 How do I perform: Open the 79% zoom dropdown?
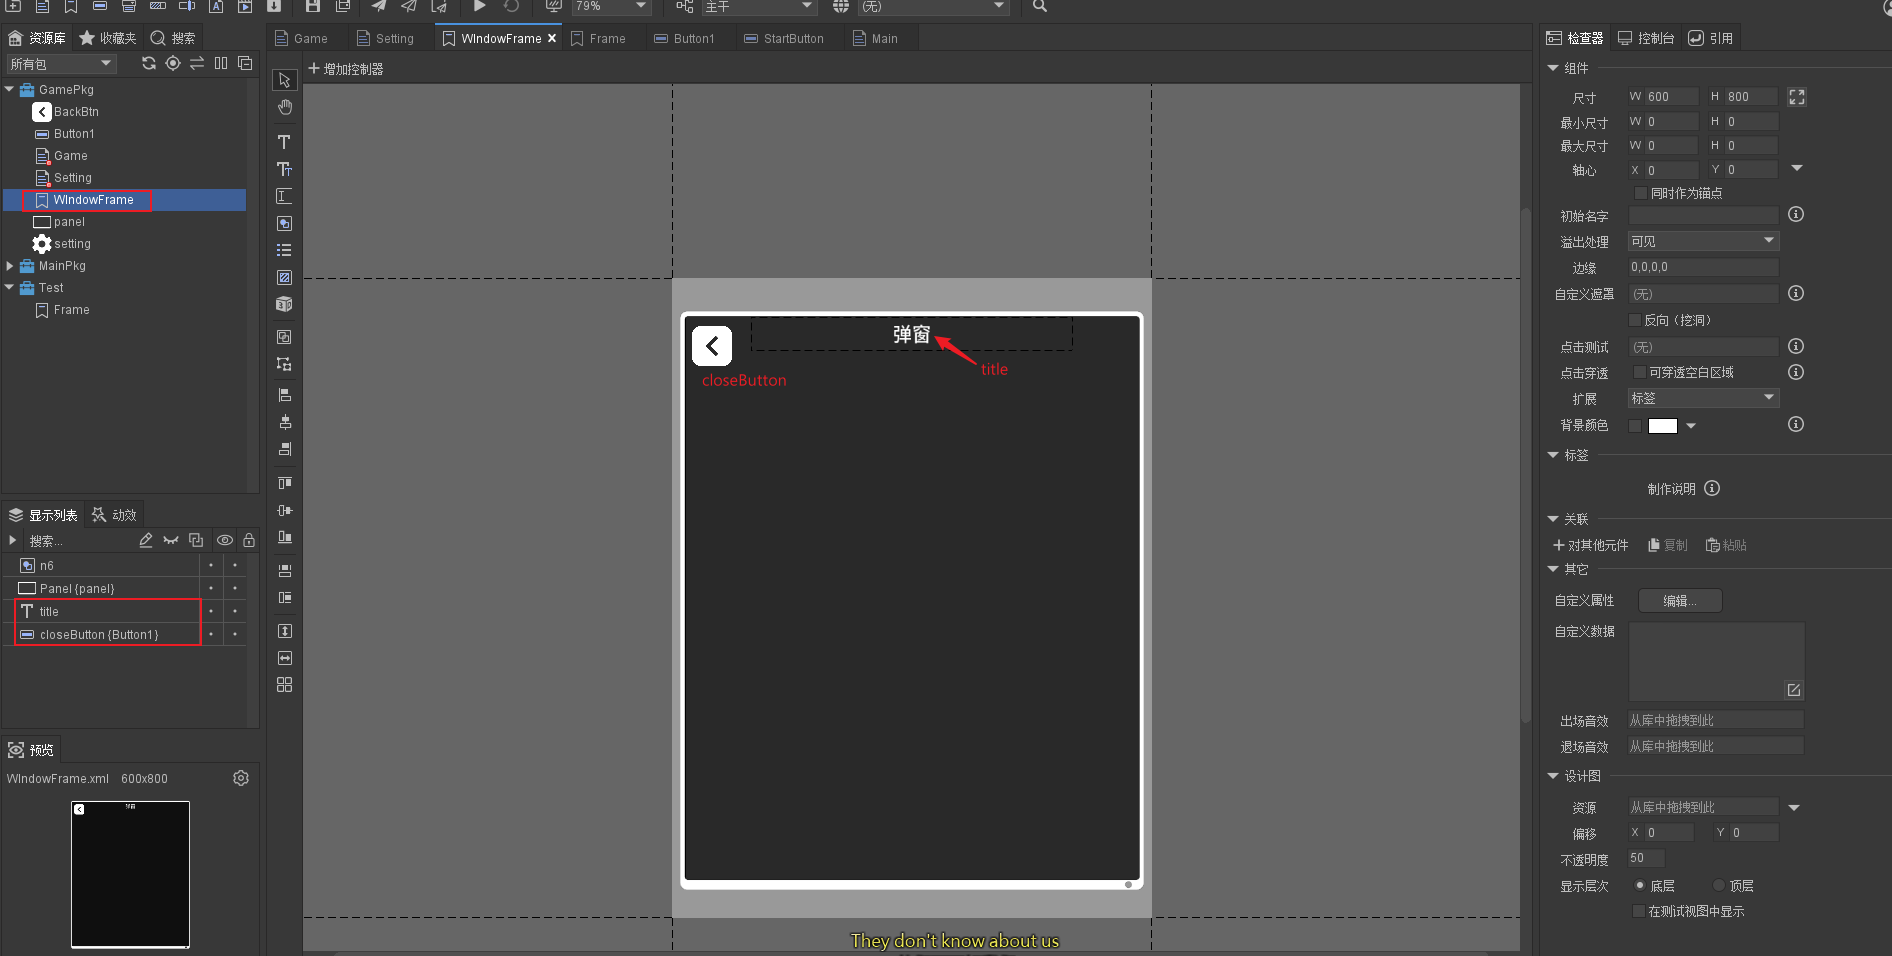coord(611,6)
